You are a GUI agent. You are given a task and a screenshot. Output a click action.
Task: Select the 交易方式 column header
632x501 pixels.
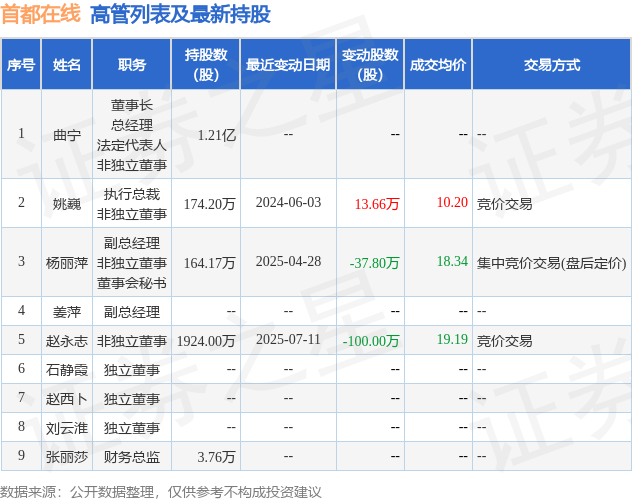coord(552,64)
